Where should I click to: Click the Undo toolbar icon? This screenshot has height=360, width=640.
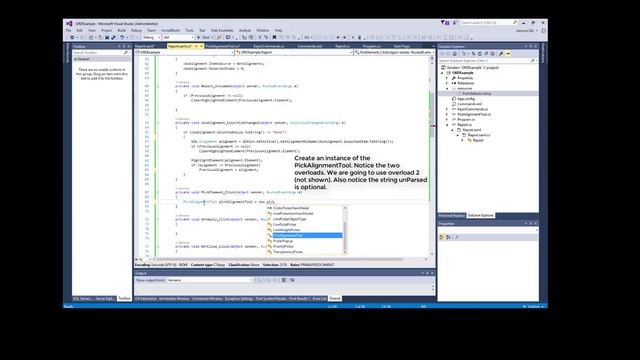(x=122, y=37)
